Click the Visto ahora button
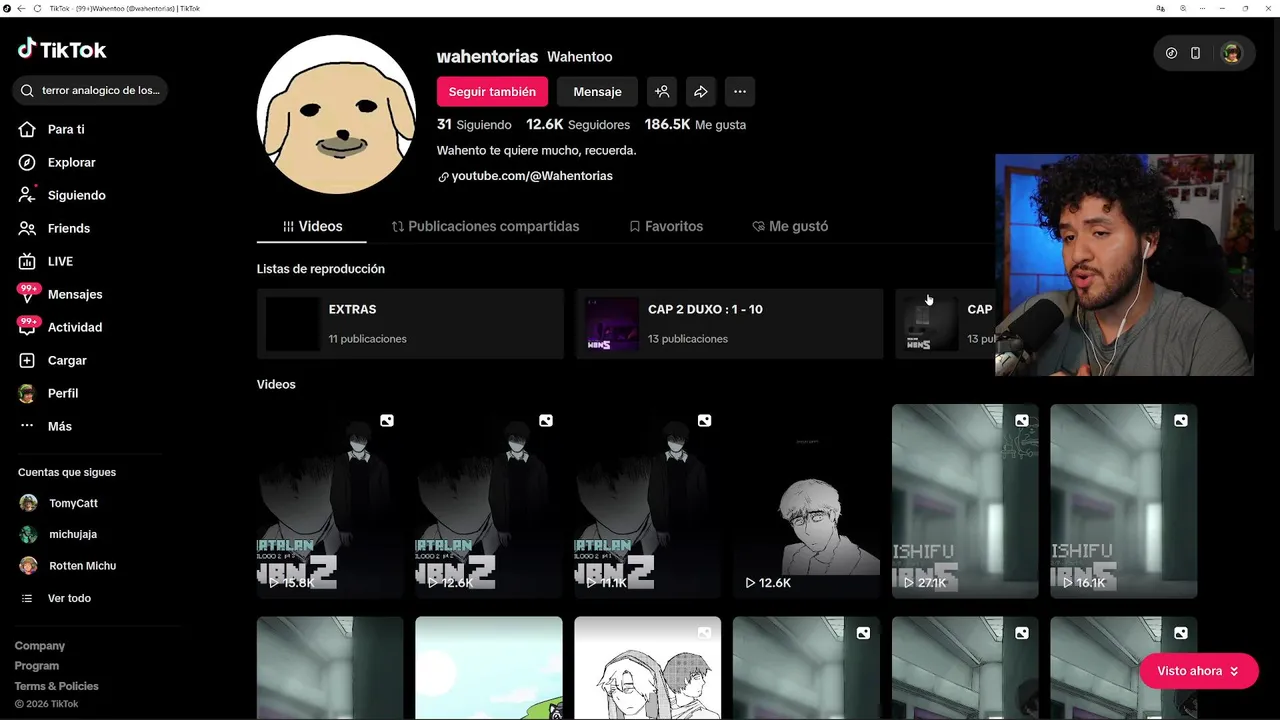Viewport: 1280px width, 720px height. tap(1198, 671)
